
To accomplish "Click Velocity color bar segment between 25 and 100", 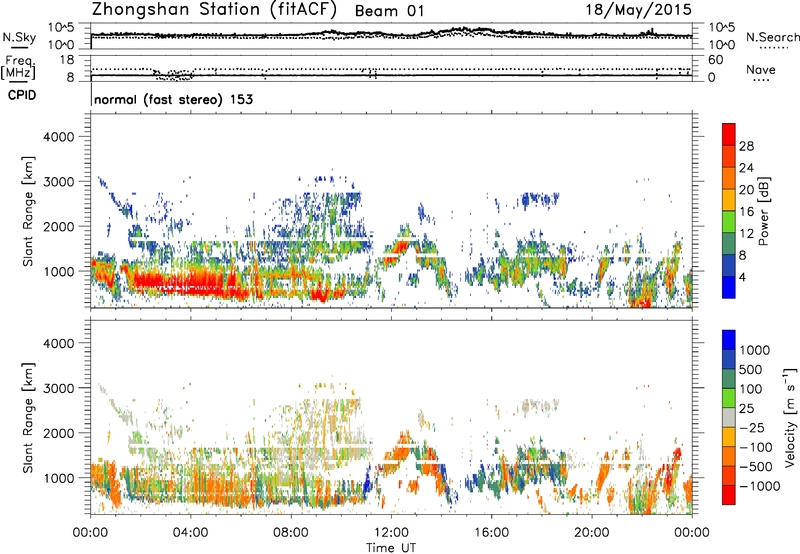I will [x=729, y=398].
